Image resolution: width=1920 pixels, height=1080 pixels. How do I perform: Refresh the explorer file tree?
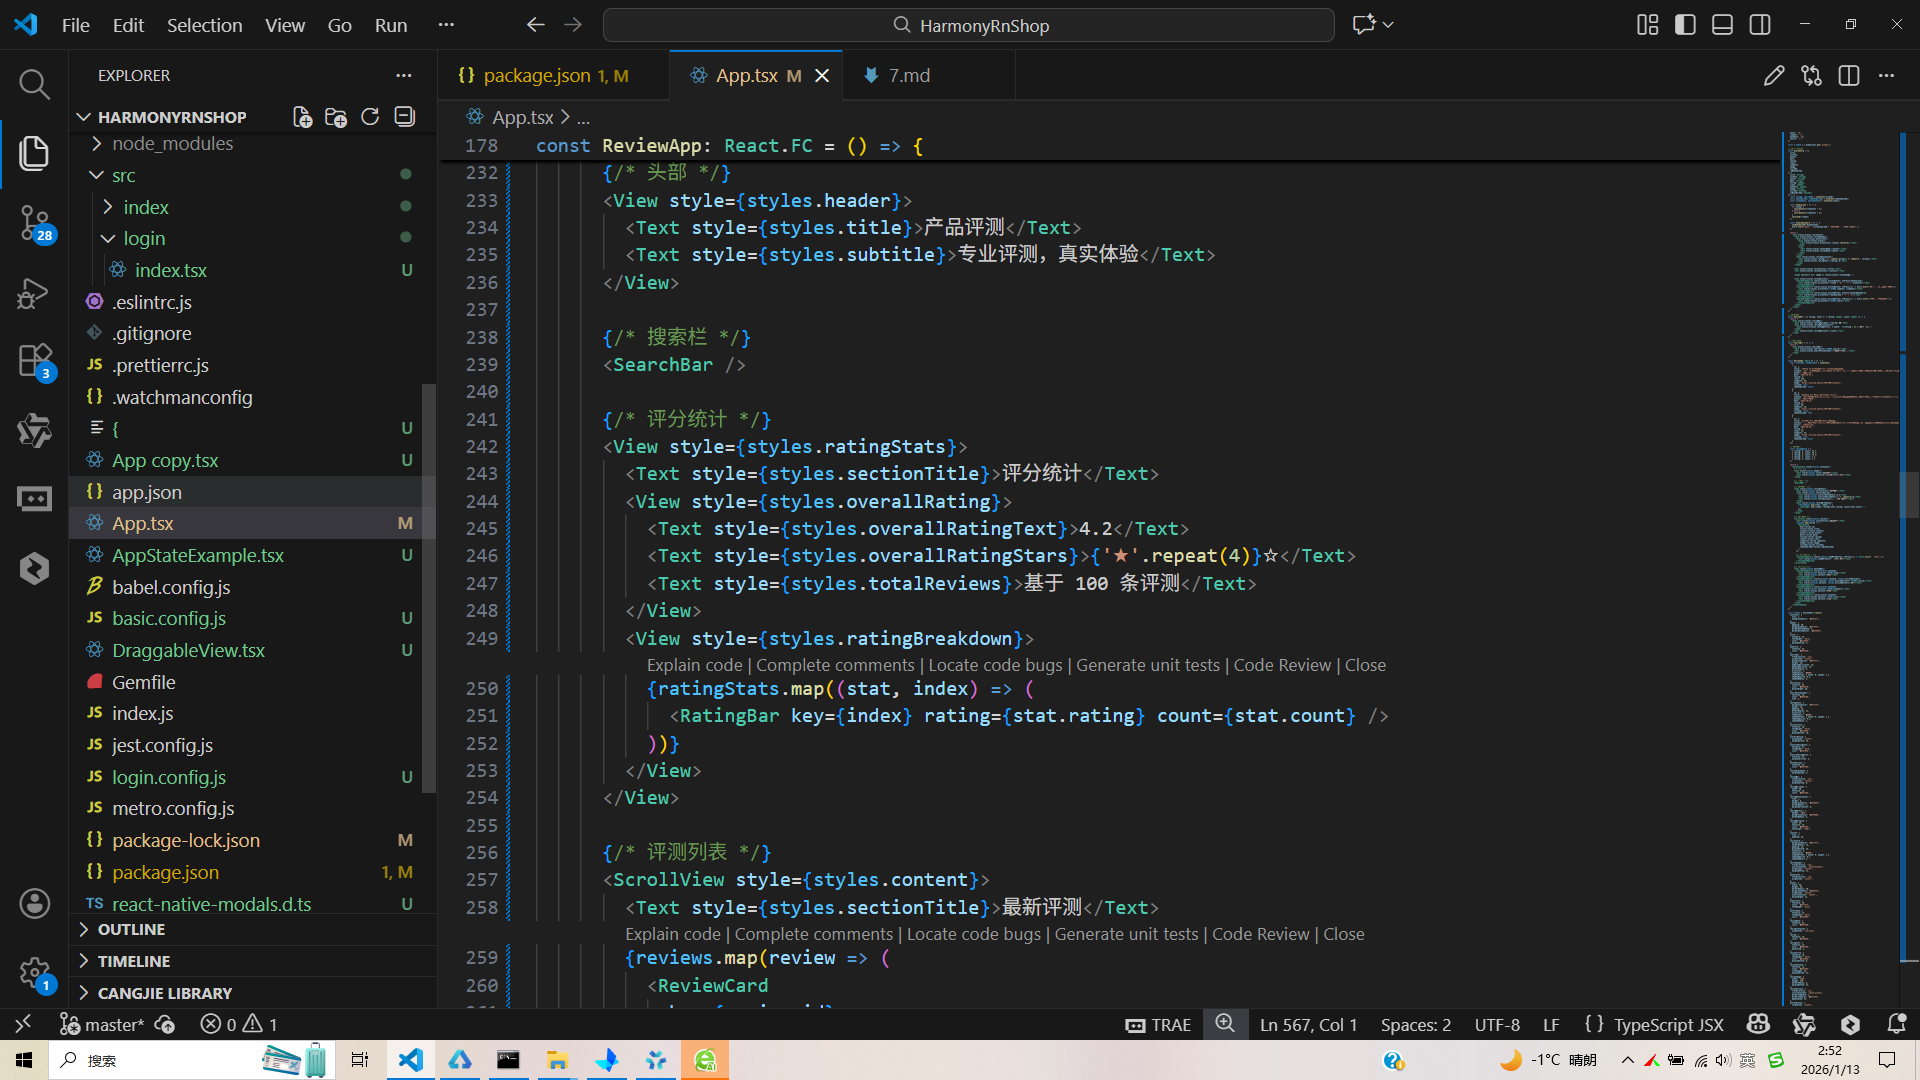coord(370,117)
